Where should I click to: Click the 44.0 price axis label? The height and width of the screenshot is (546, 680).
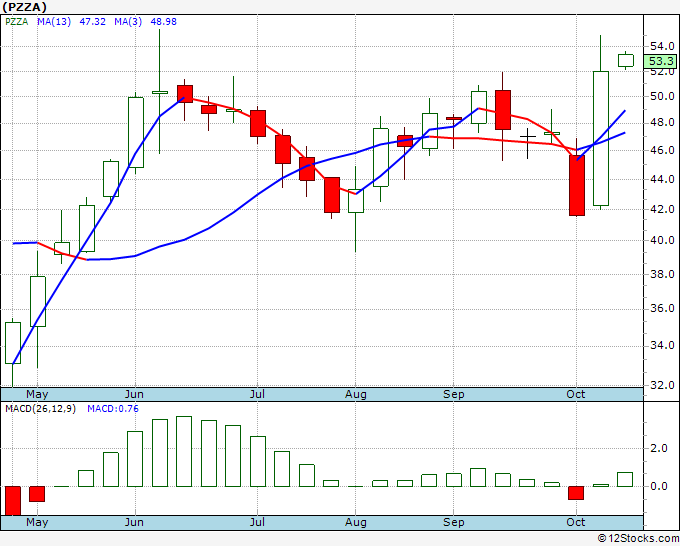click(662, 179)
